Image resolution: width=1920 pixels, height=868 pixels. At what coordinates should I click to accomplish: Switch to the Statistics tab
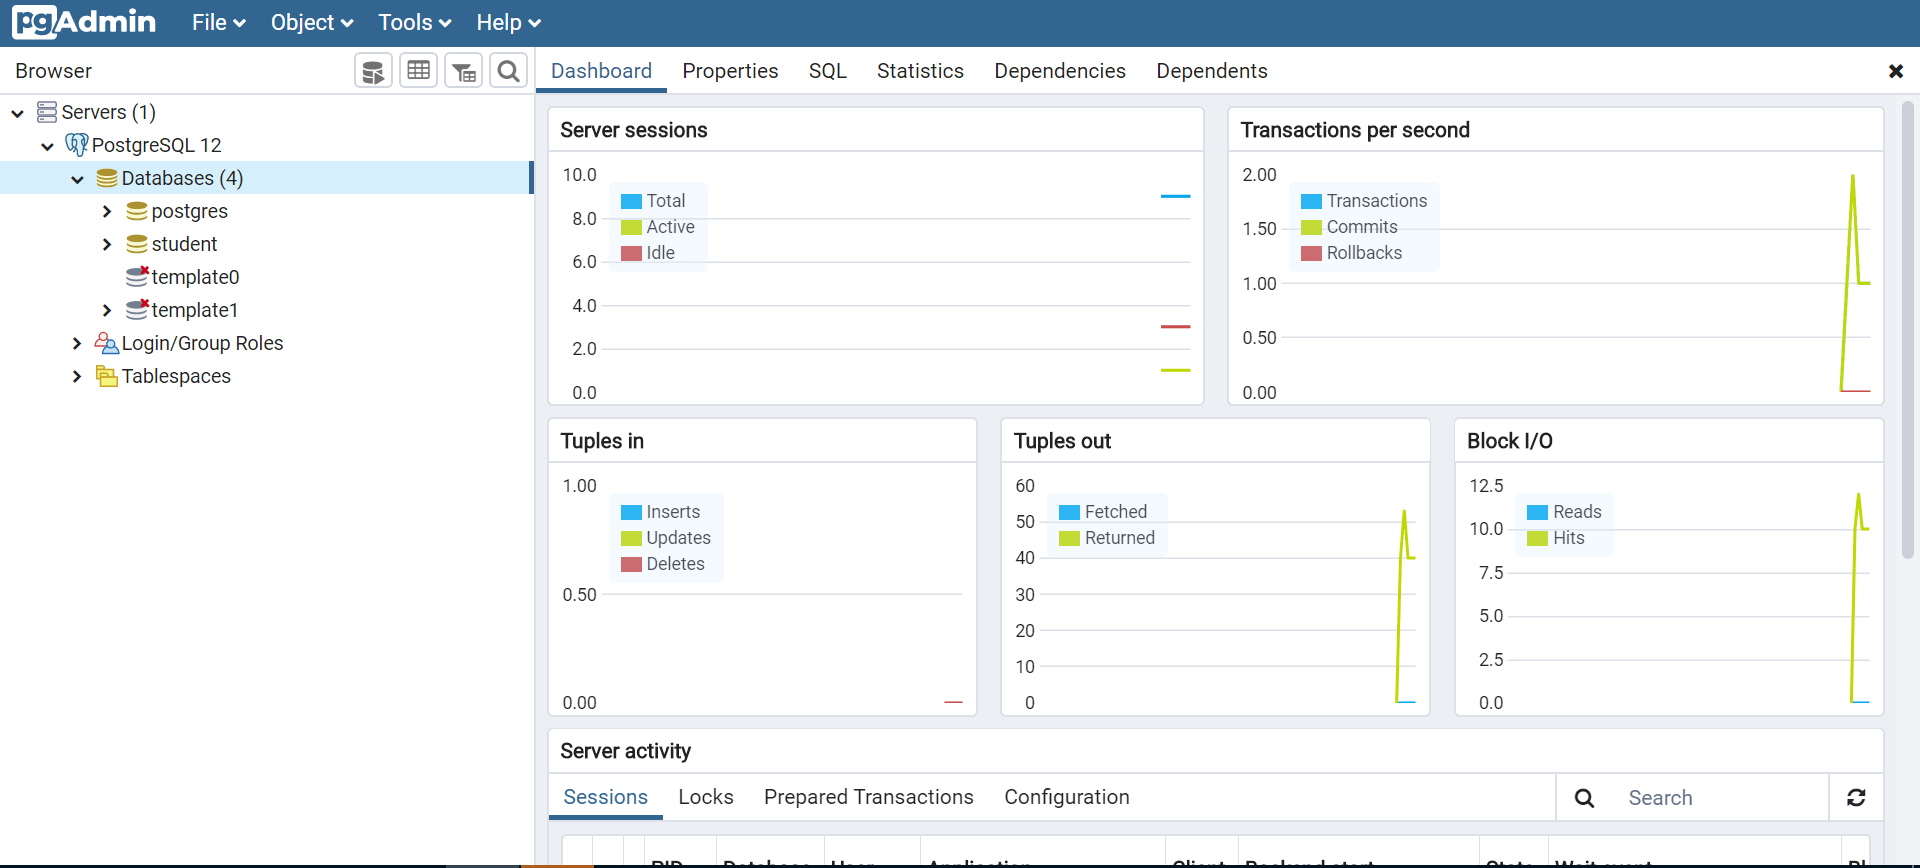[x=920, y=71]
